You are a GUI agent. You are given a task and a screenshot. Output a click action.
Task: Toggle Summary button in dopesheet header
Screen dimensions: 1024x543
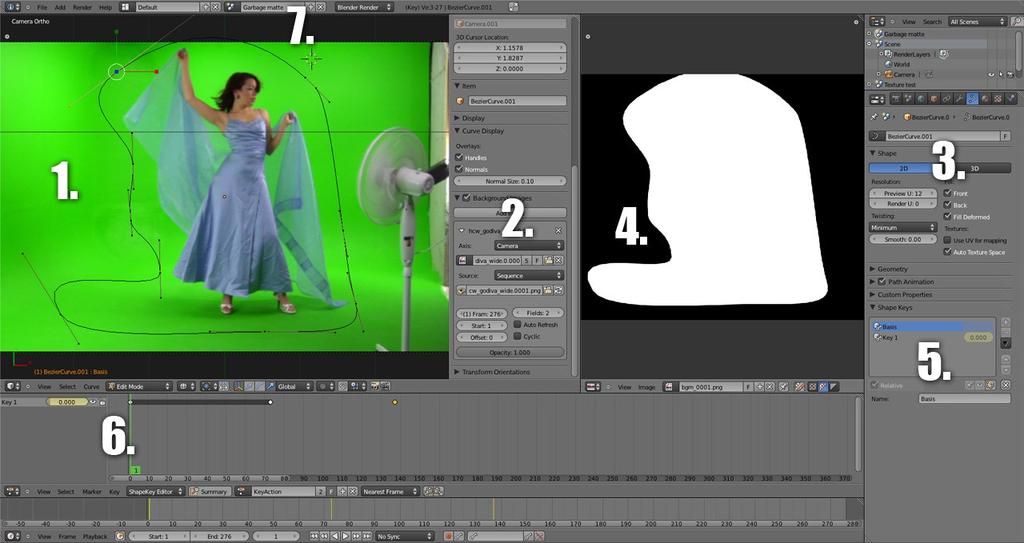(209, 491)
